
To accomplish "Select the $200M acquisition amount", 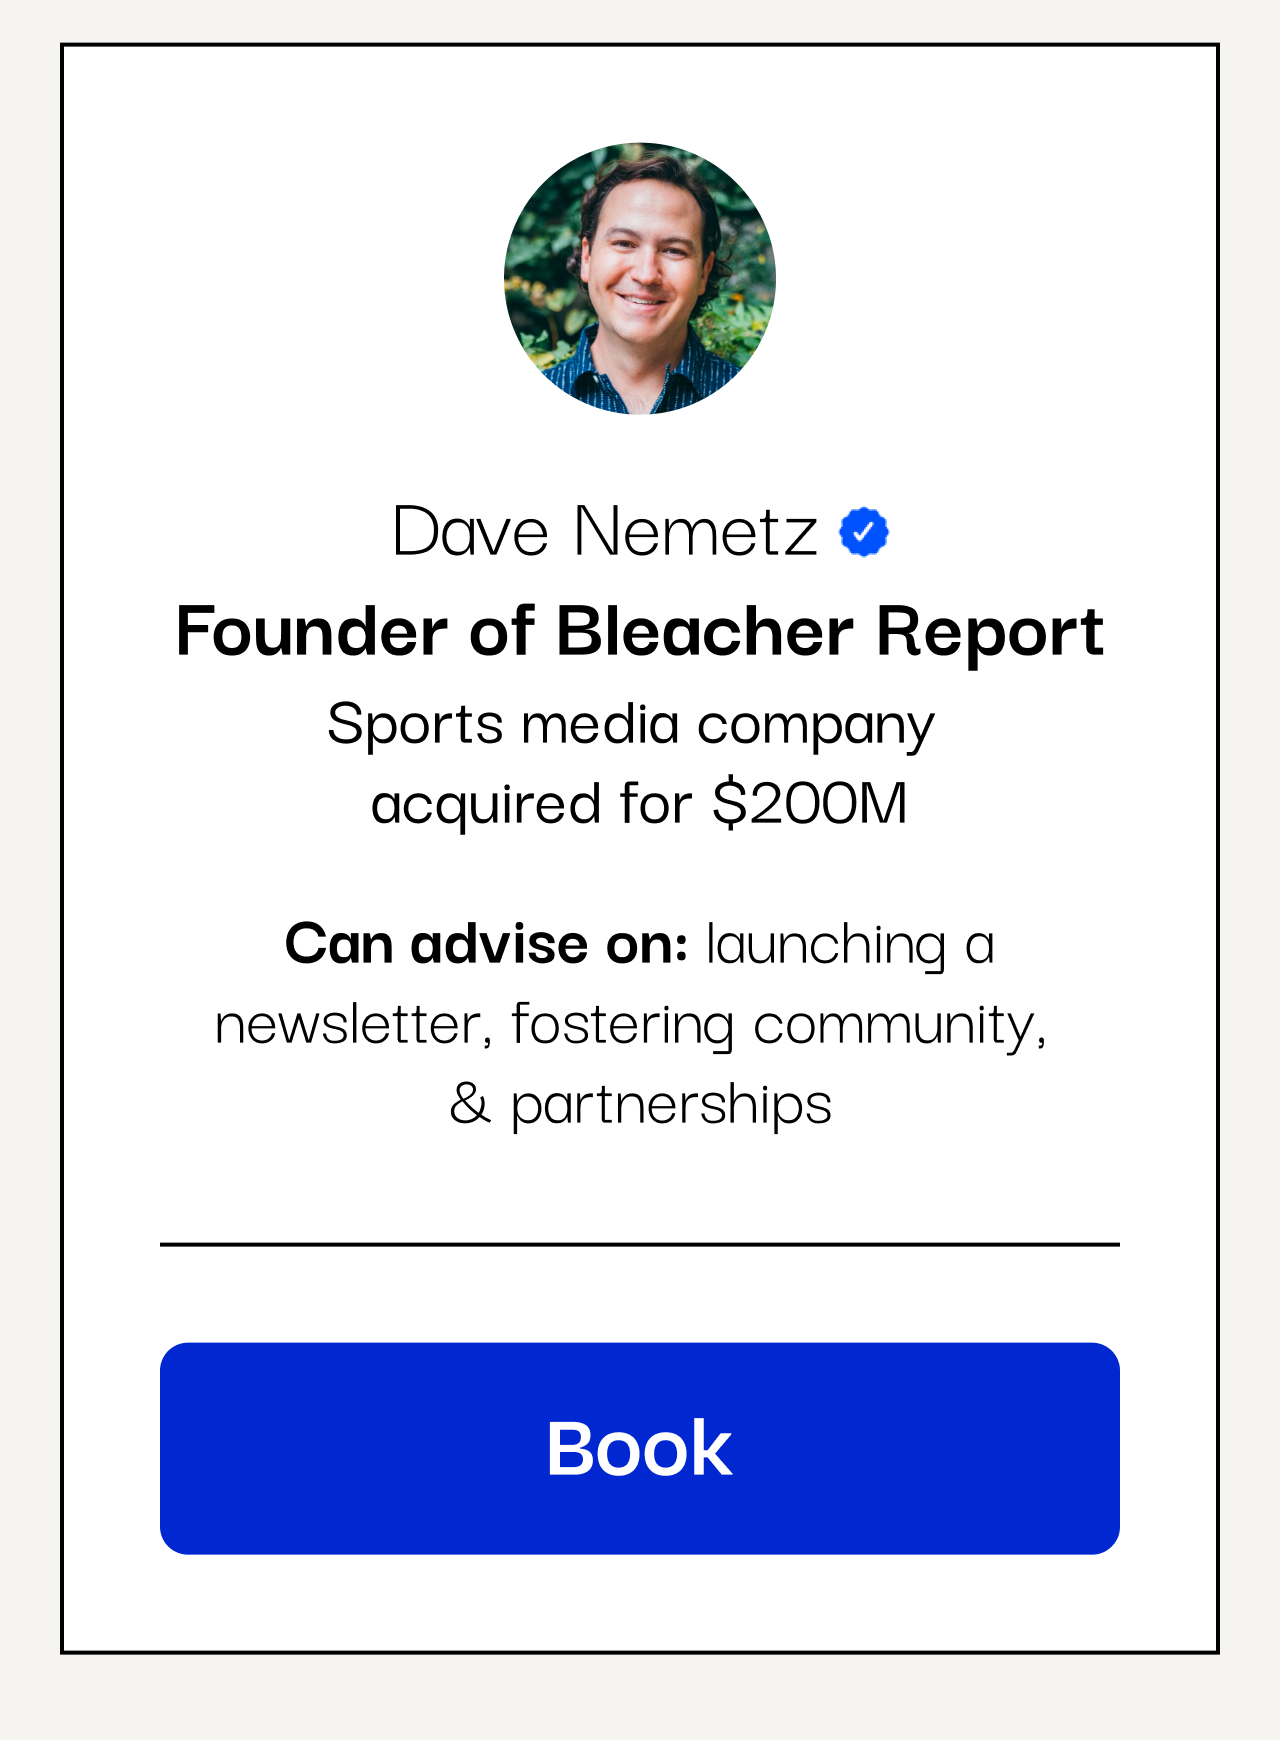I will tap(810, 803).
